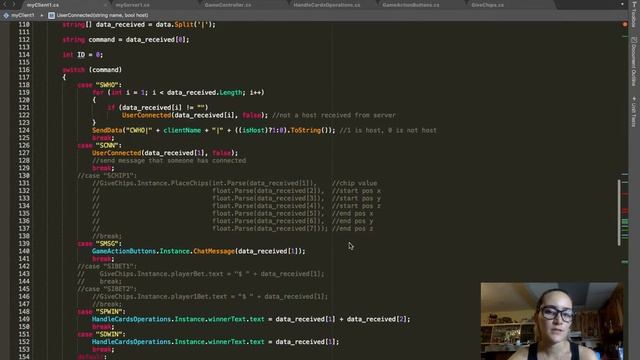Click the editor vertical scrollbar thumb
The width and height of the screenshot is (640, 360).
tap(619, 212)
